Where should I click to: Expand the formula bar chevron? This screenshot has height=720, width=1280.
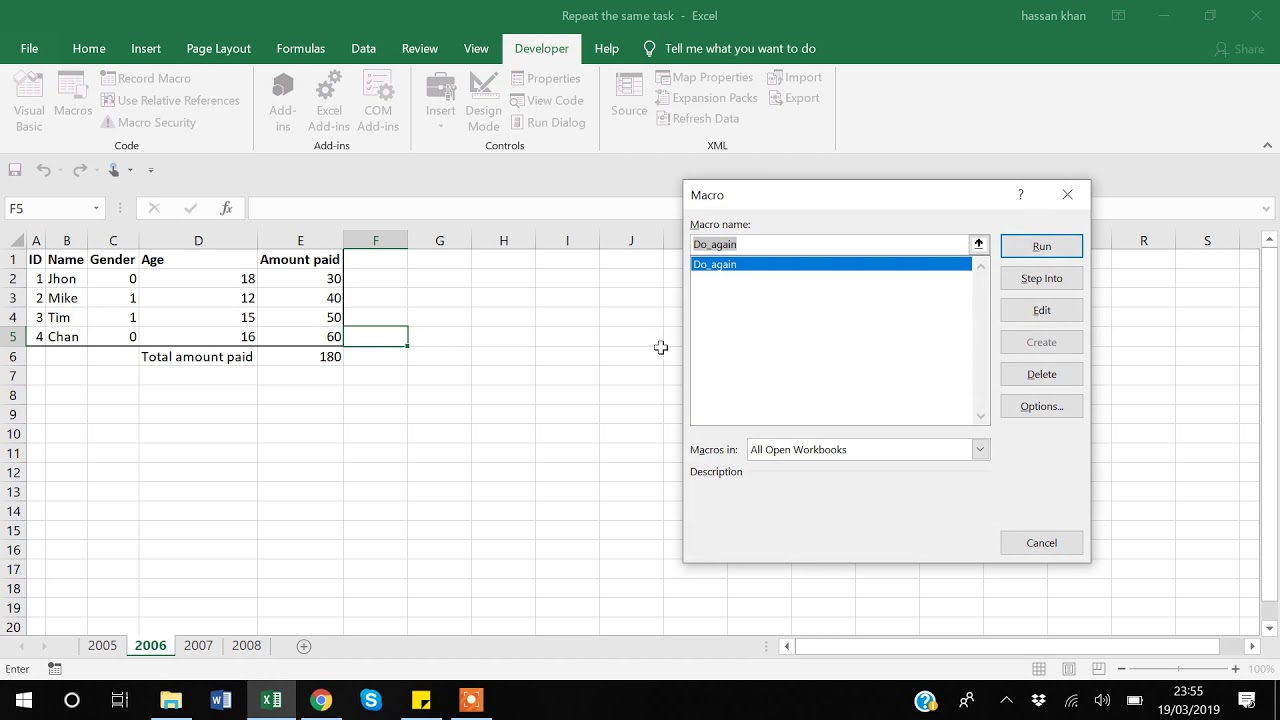[1268, 209]
